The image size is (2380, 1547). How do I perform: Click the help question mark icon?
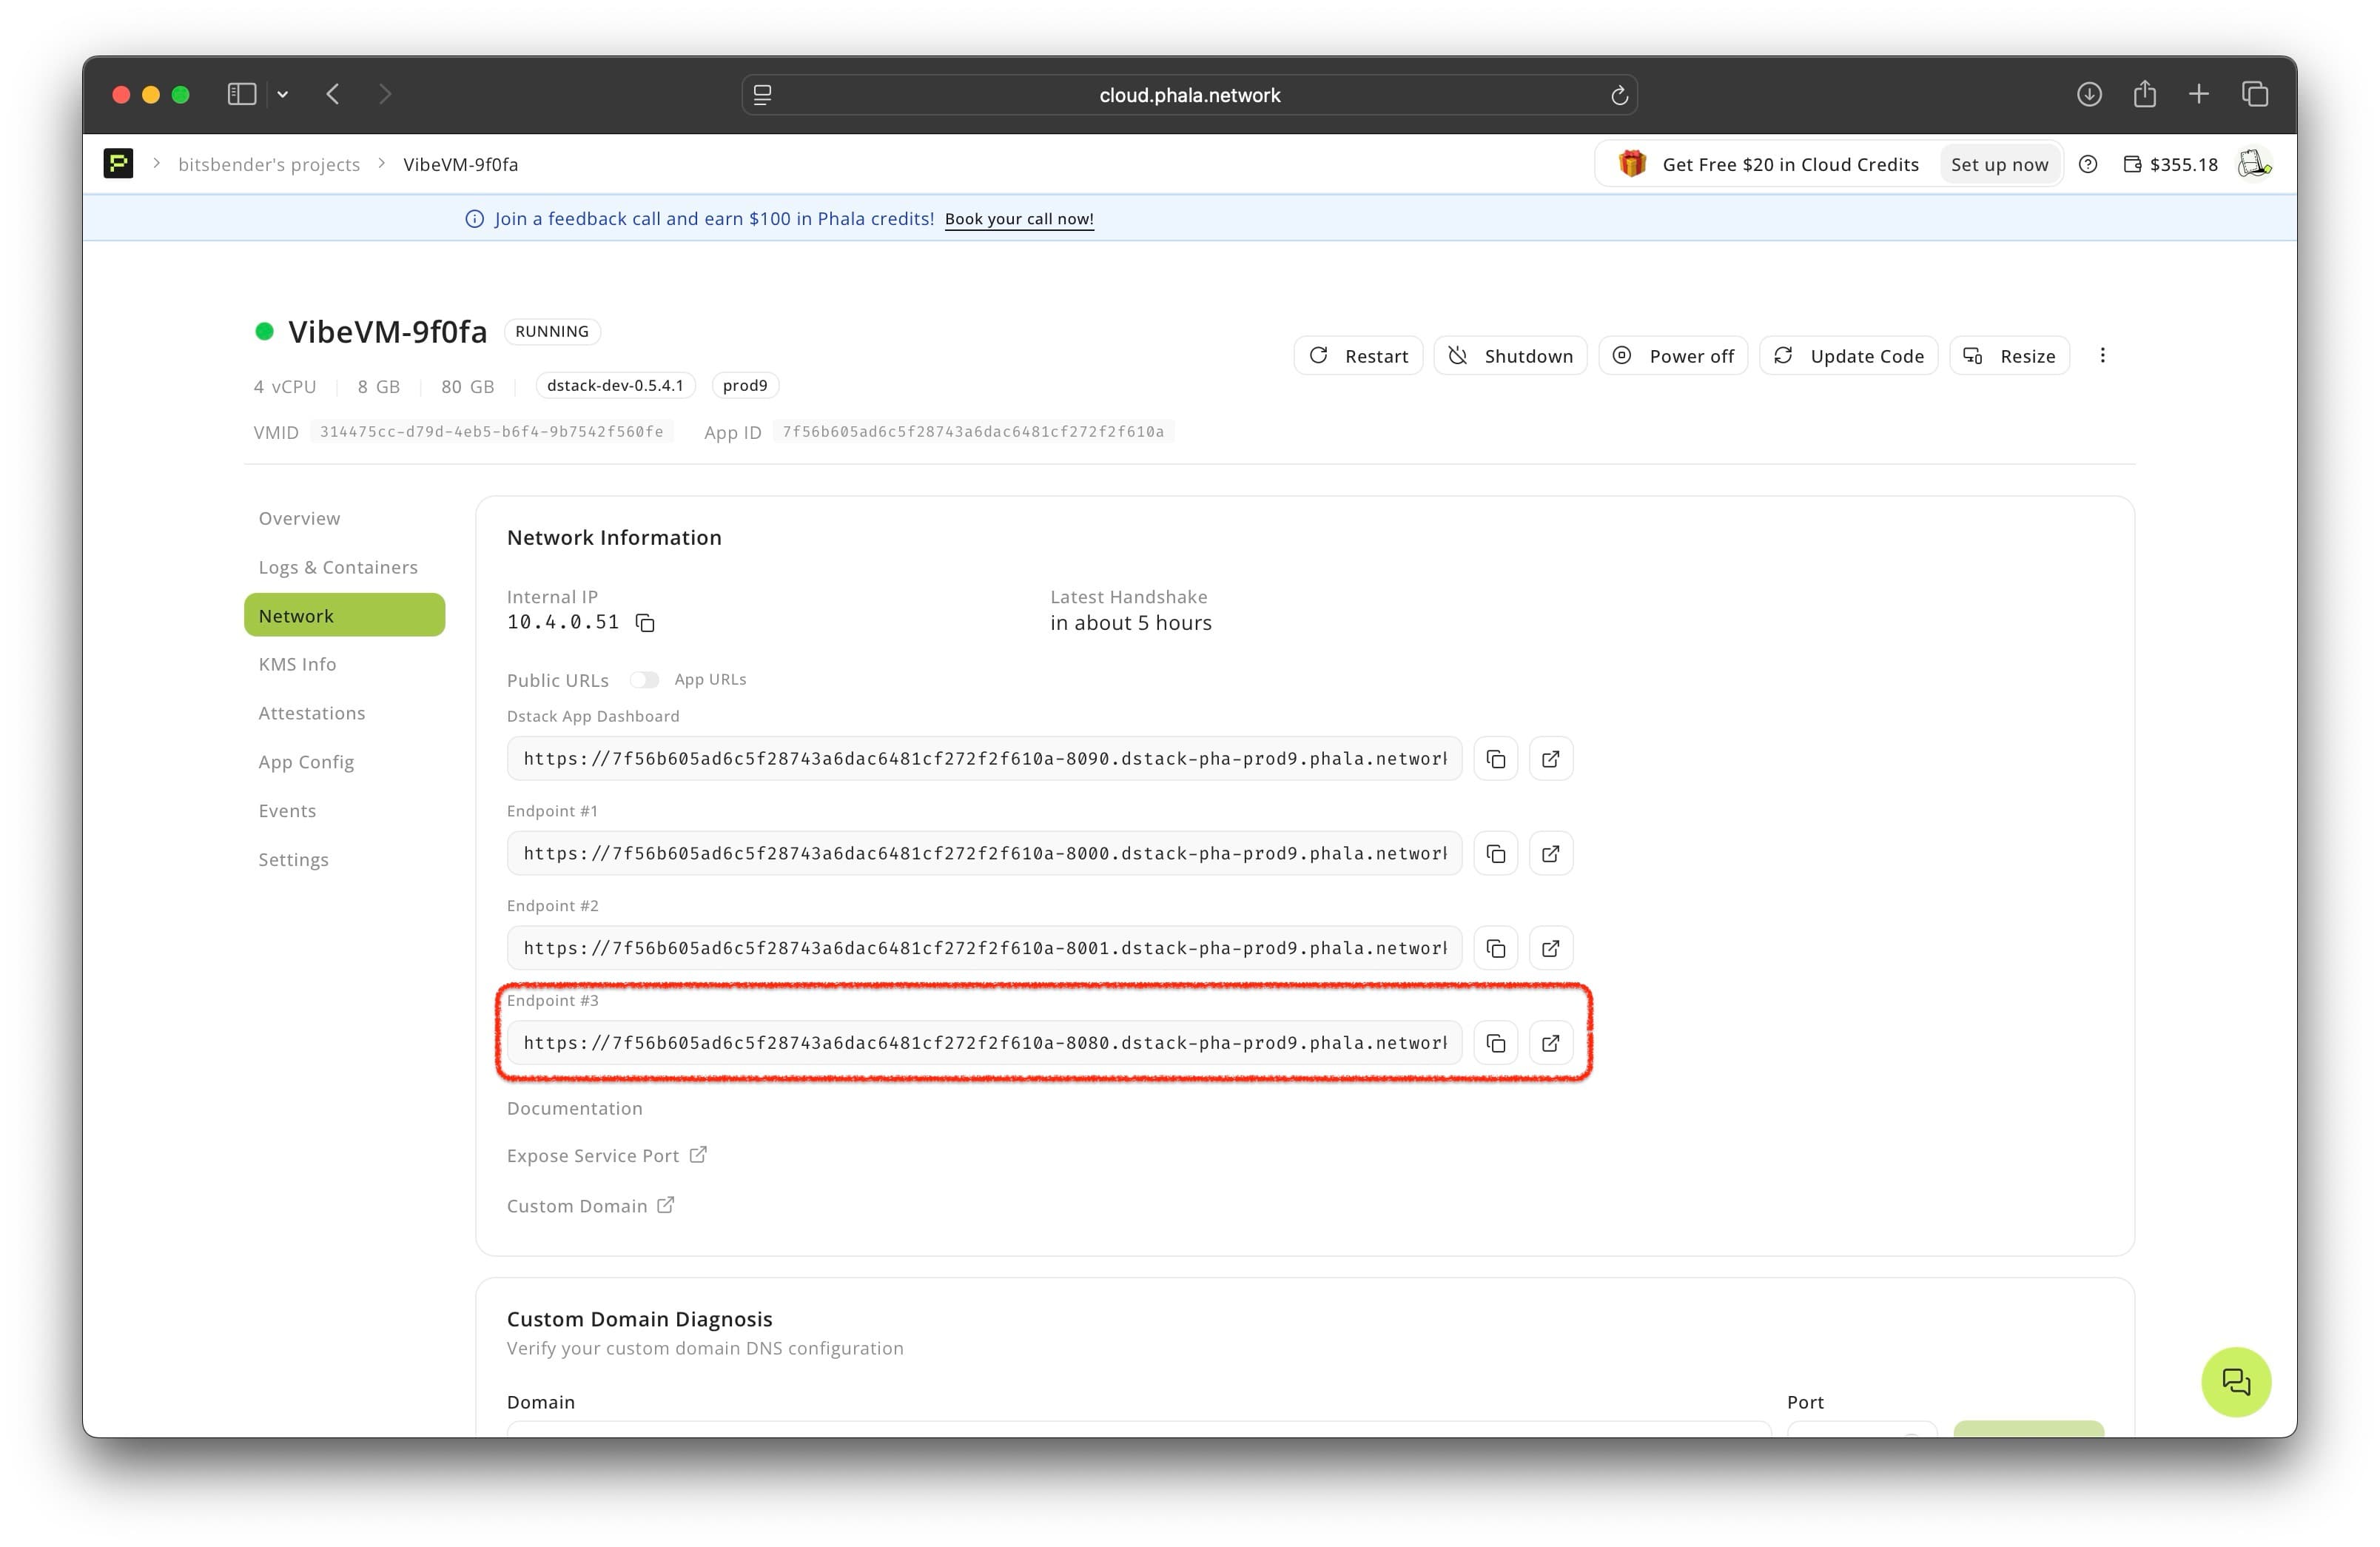tap(2088, 164)
